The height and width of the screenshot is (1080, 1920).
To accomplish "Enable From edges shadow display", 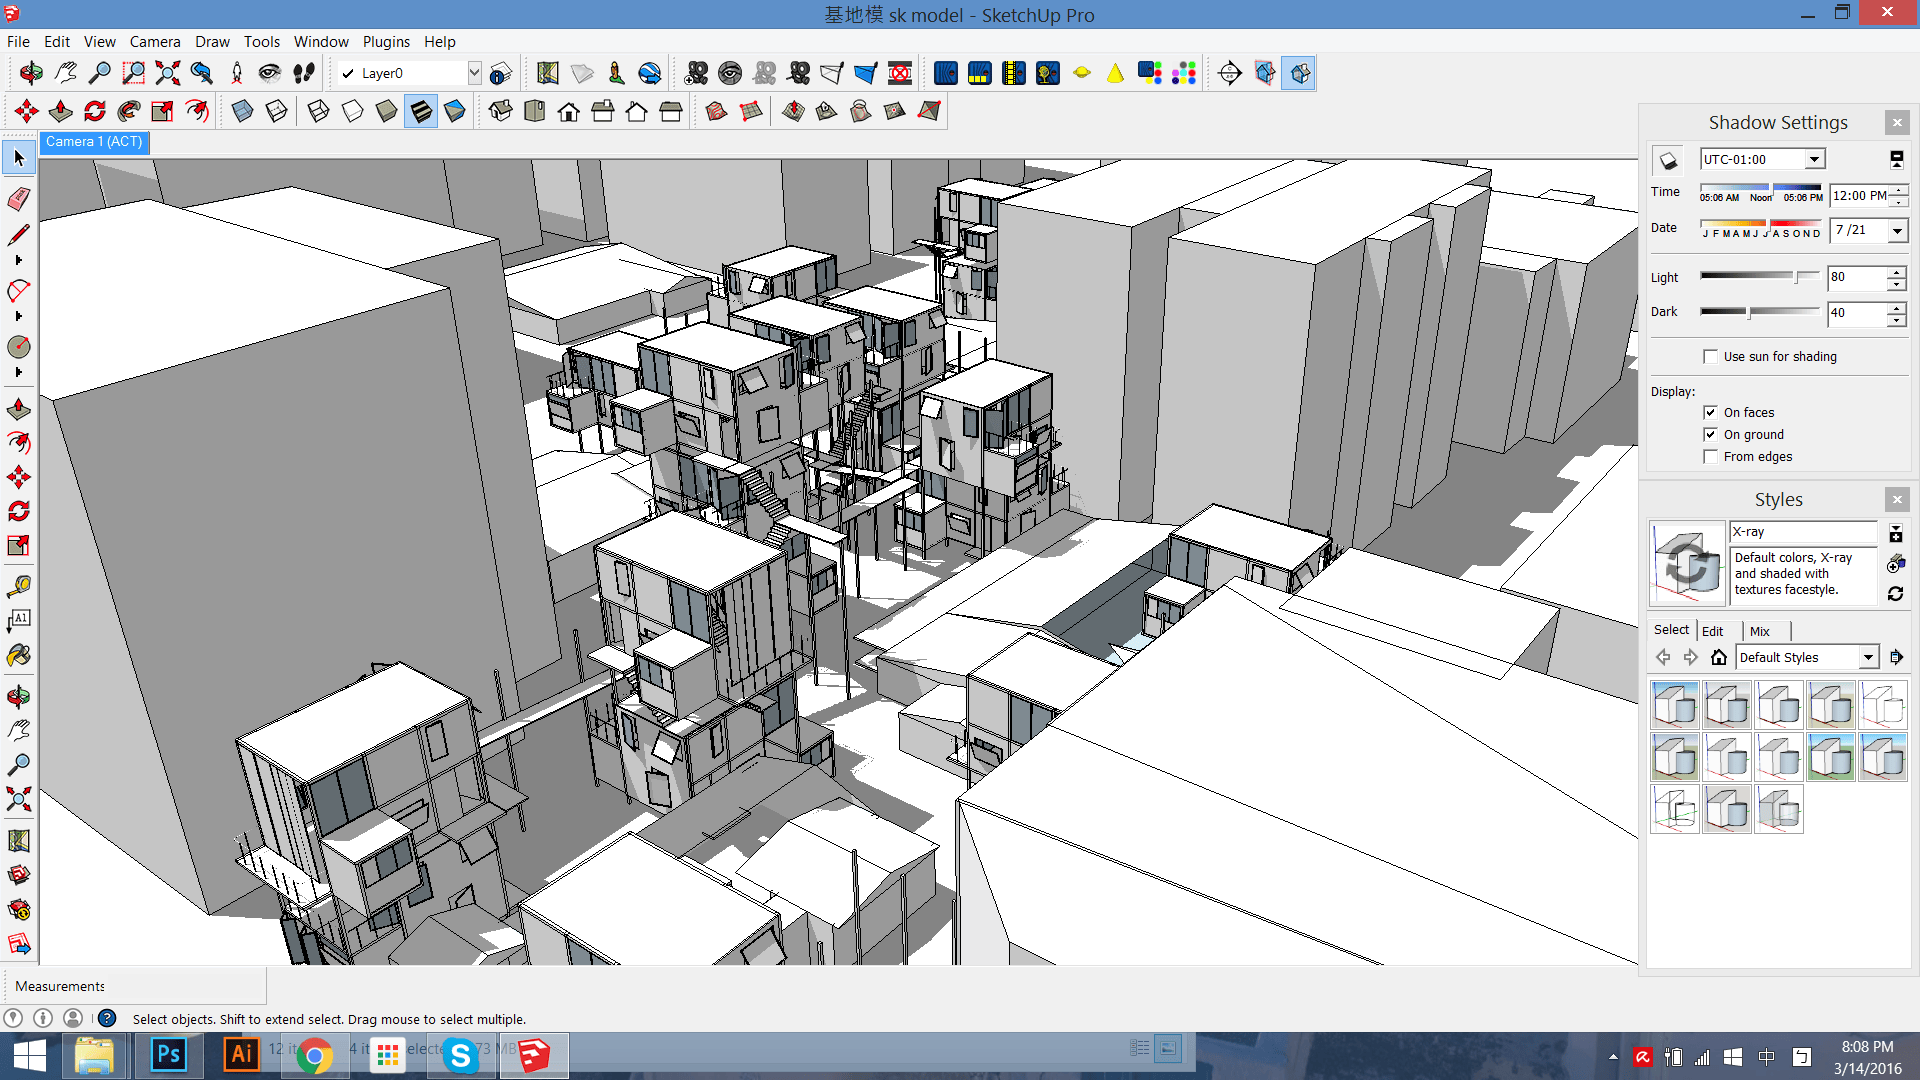I will [1711, 457].
